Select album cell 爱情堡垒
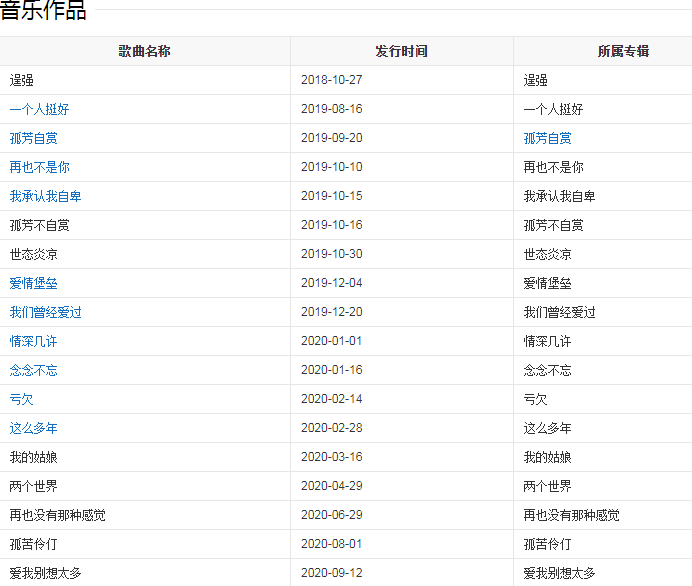The image size is (692, 586). 547,283
